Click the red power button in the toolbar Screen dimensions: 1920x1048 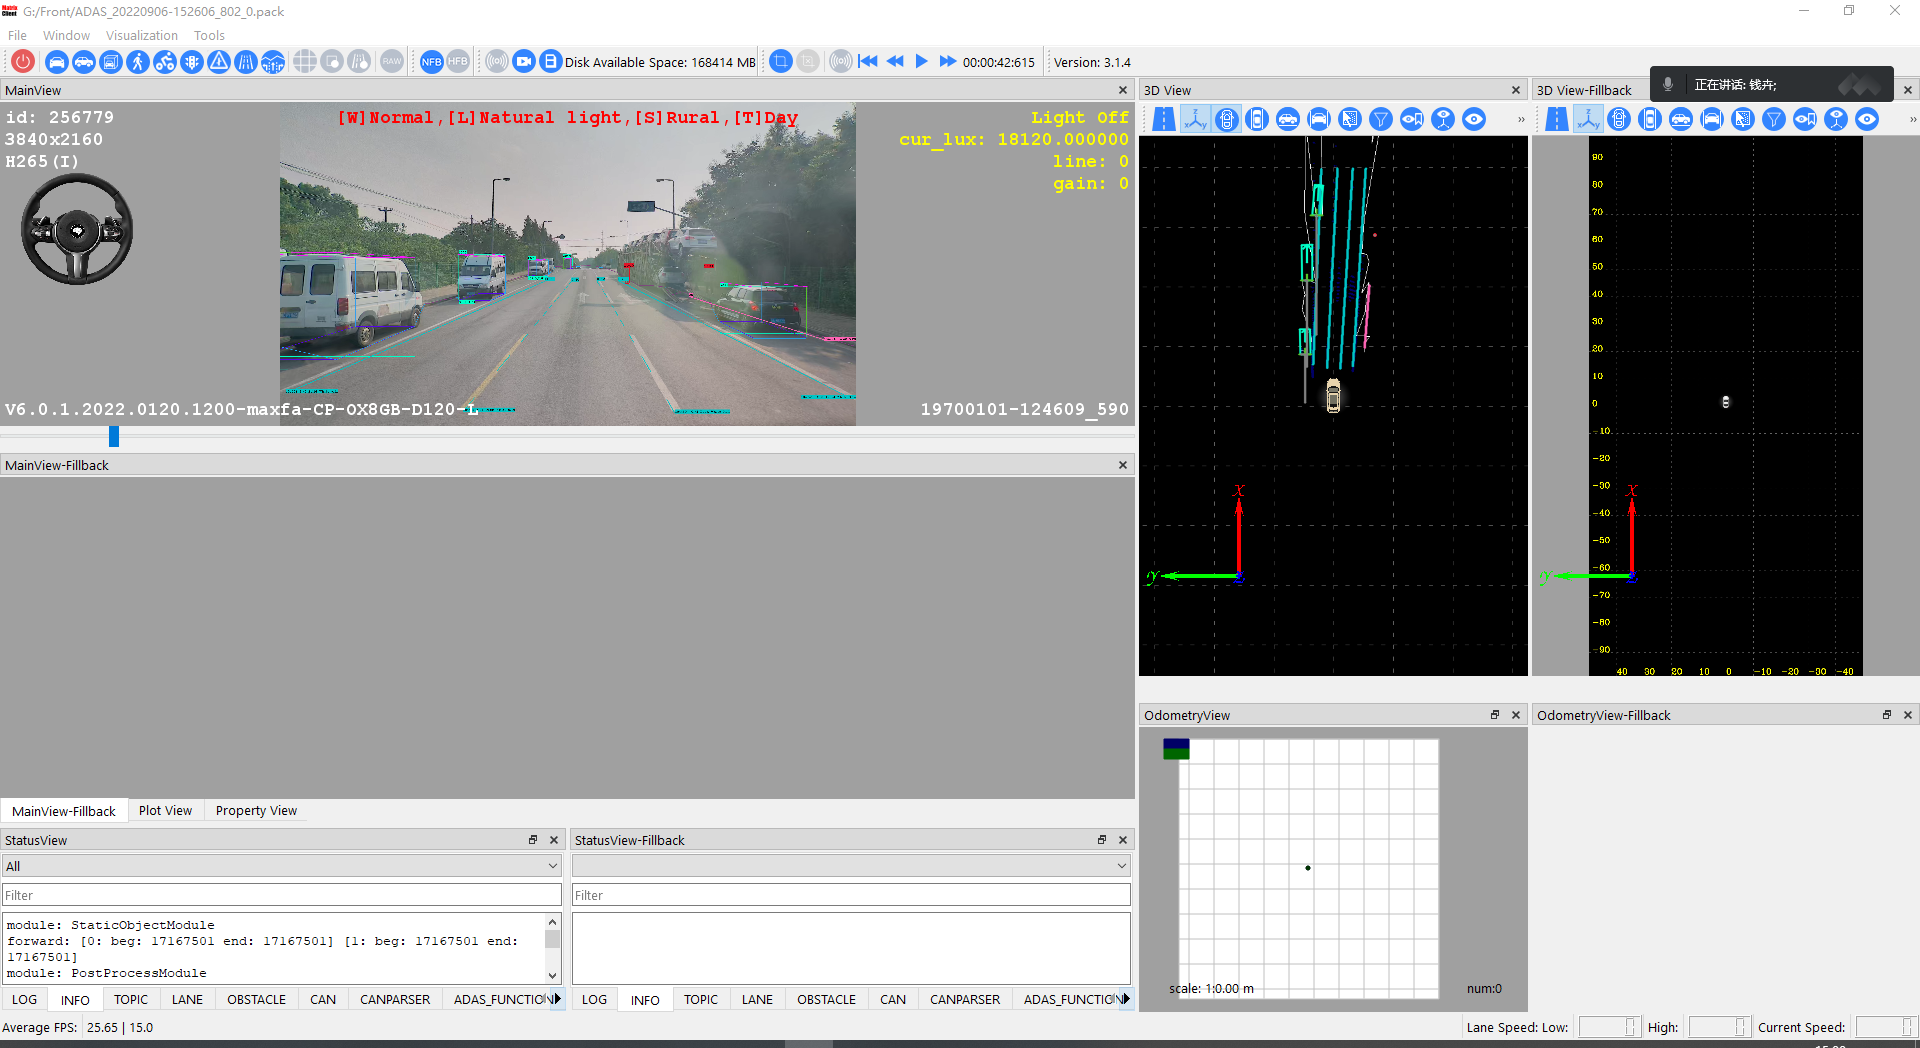(23, 62)
